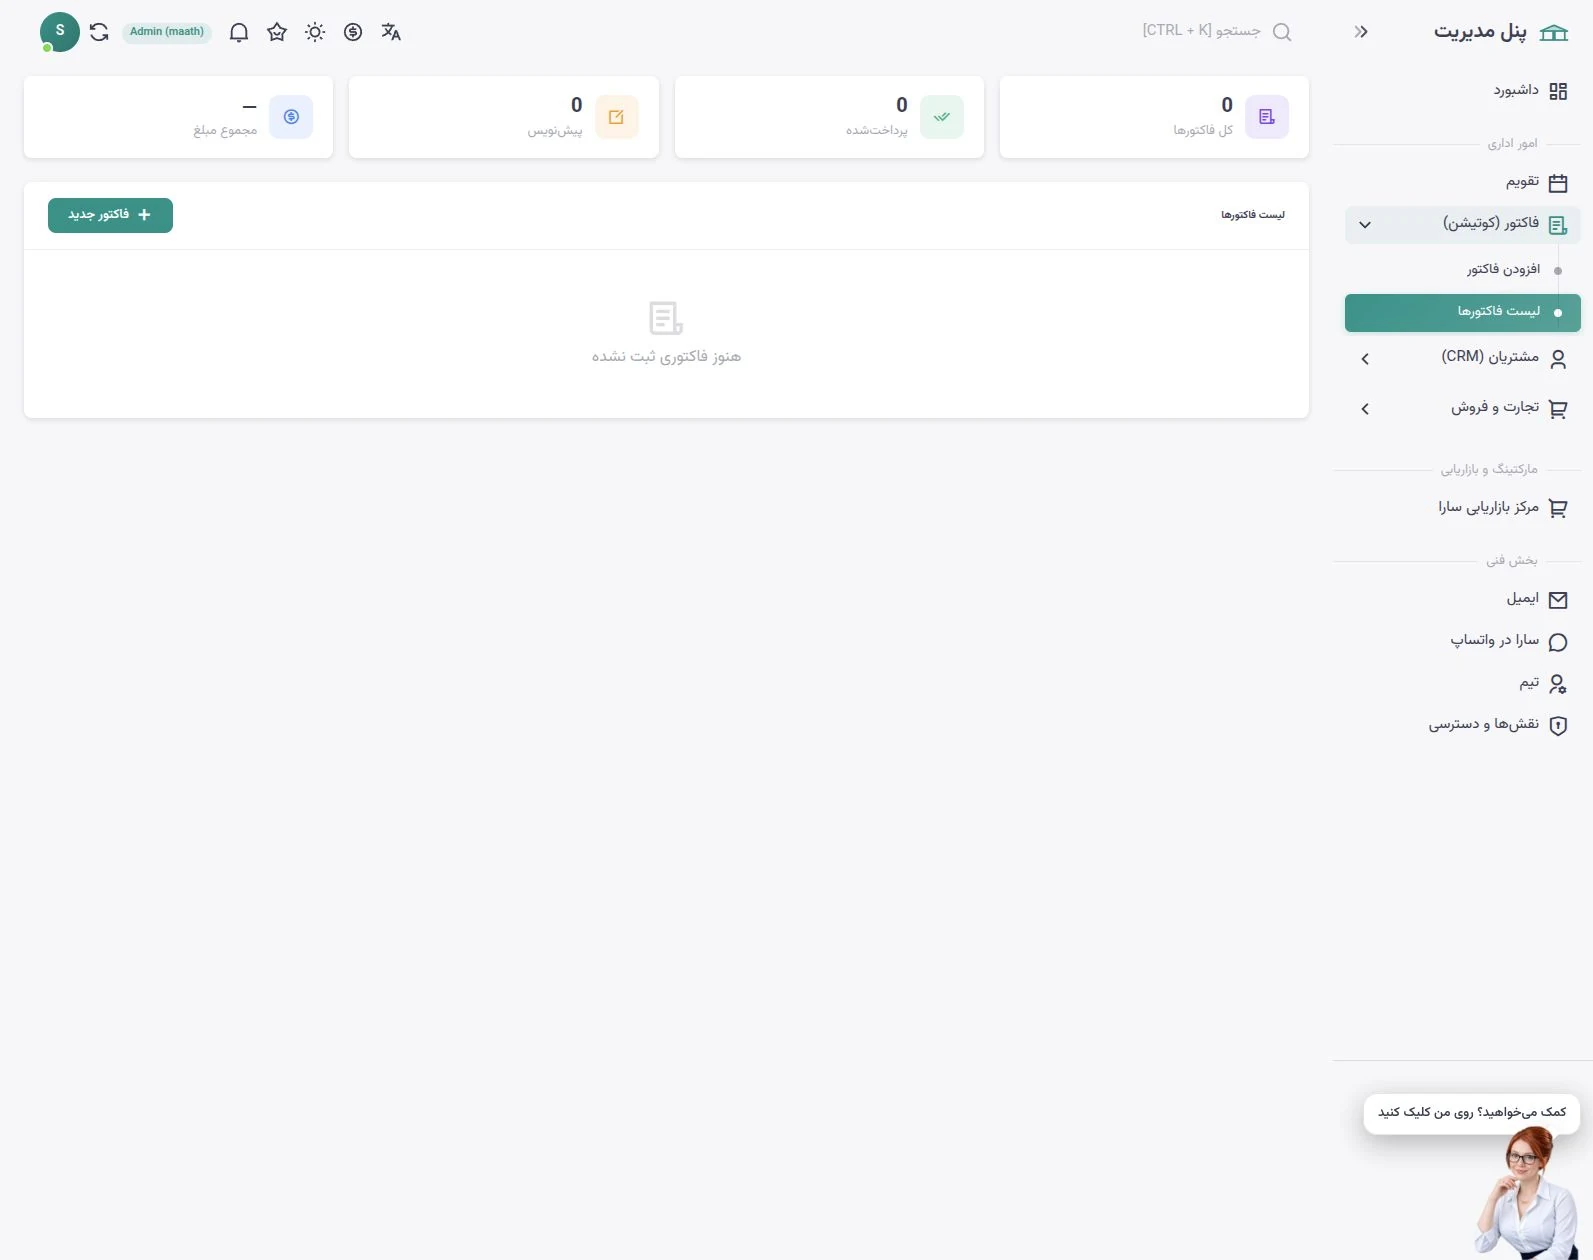Open مرکز بازاریابی سارا

[1463, 508]
